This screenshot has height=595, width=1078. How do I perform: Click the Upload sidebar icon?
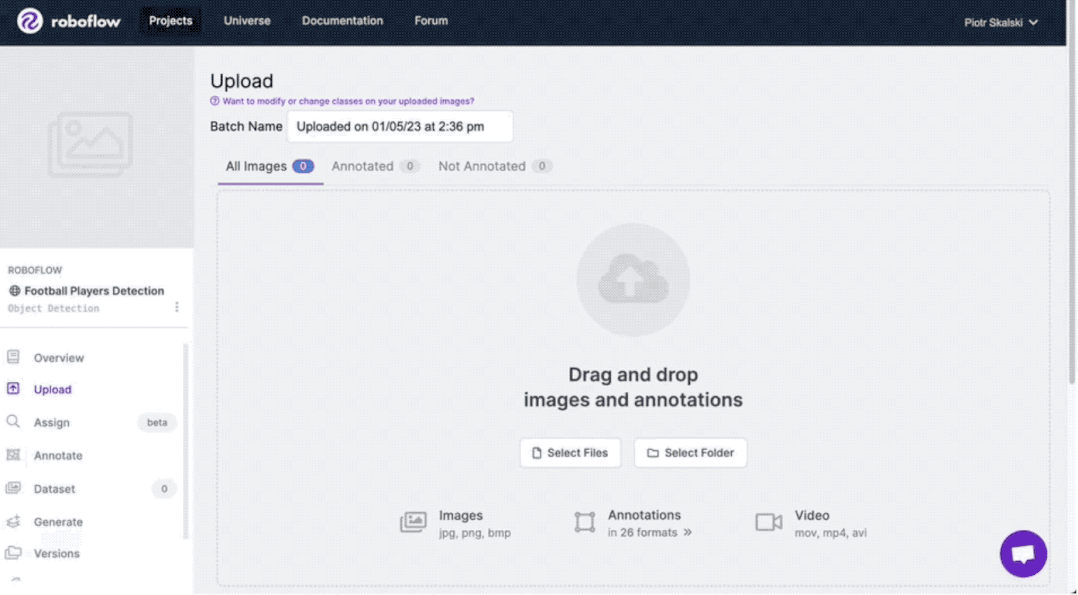point(13,389)
